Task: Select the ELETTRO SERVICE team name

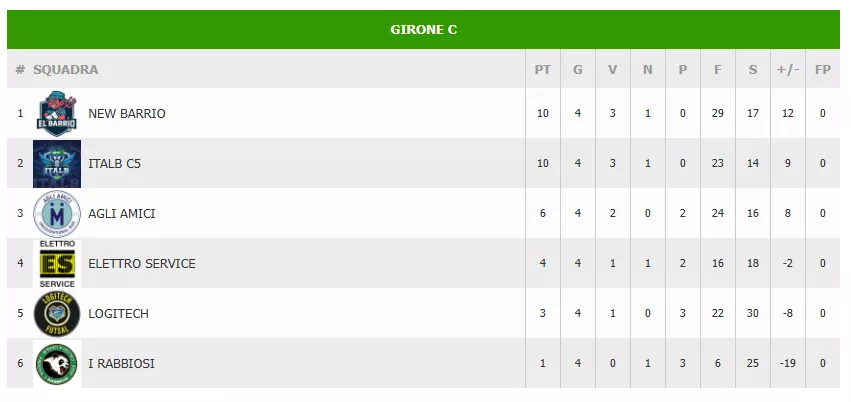Action: pyautogui.click(x=142, y=264)
